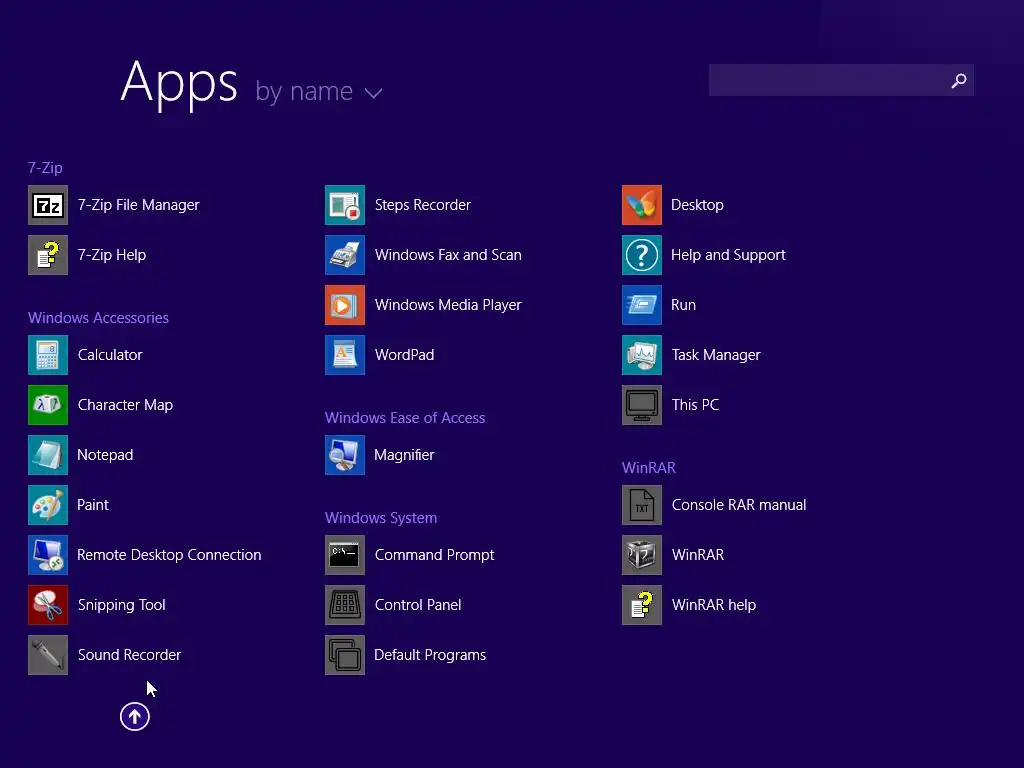Click the sort order chevron arrow

point(374,93)
